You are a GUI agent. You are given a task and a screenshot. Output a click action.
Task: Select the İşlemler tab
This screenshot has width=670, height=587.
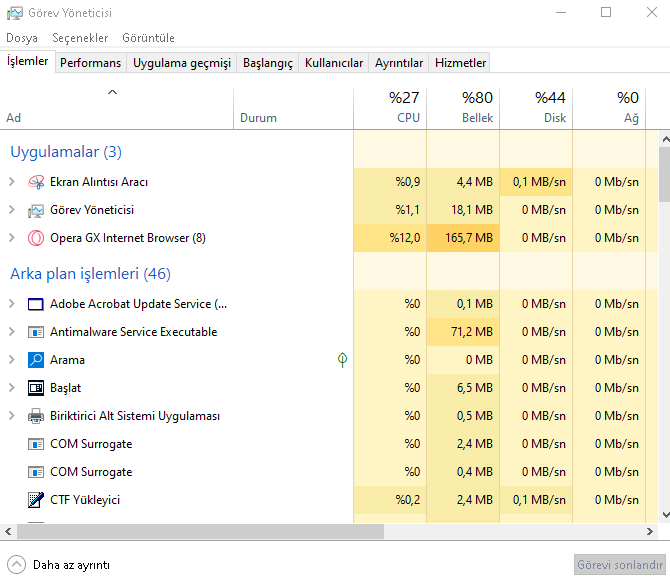click(27, 61)
